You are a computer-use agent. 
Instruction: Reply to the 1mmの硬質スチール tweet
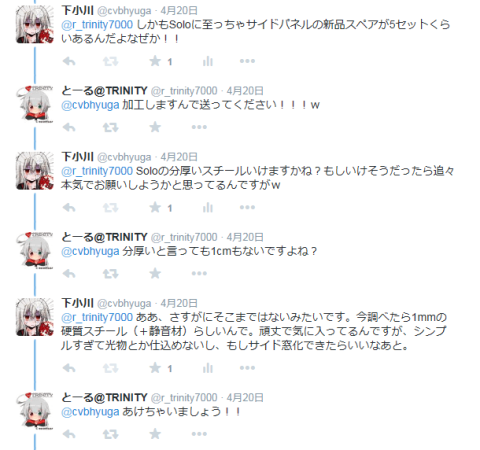(69, 368)
